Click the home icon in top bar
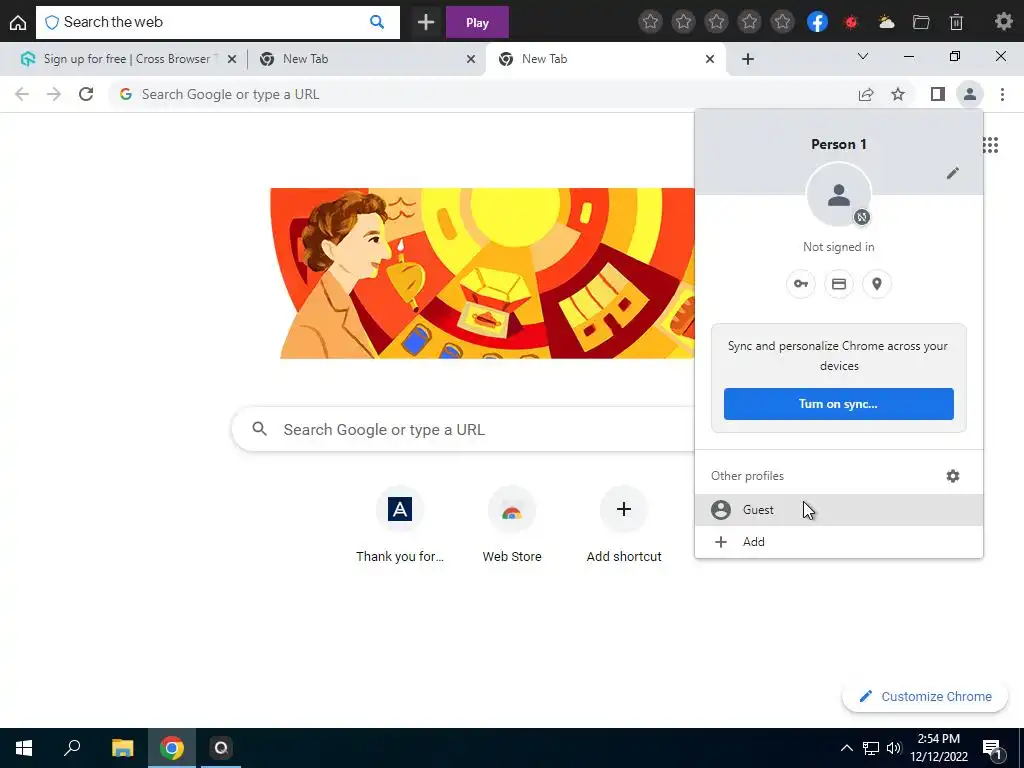 pos(18,22)
